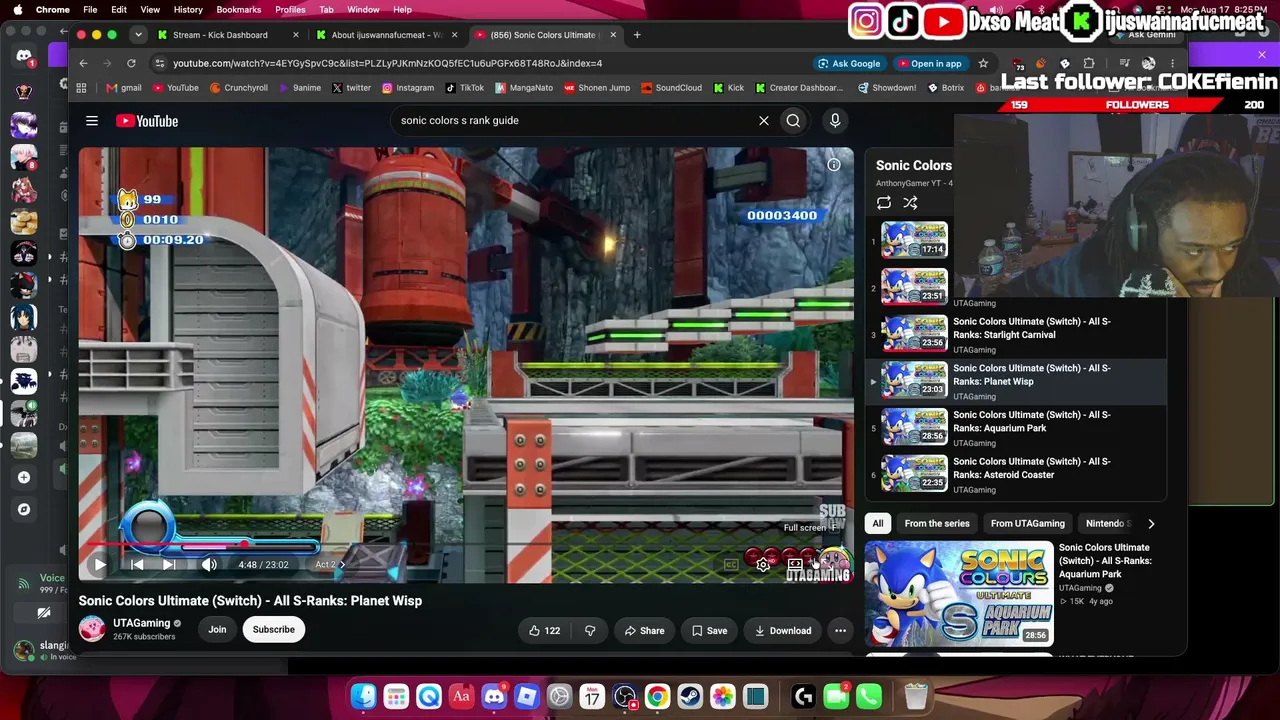Toggle playlist shuffle
1280x720 pixels.
coord(910,203)
